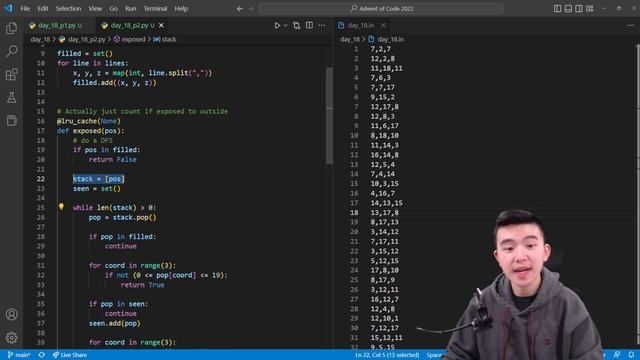The height and width of the screenshot is (360, 640).
Task: Start Live Share from status bar
Action: (70, 355)
